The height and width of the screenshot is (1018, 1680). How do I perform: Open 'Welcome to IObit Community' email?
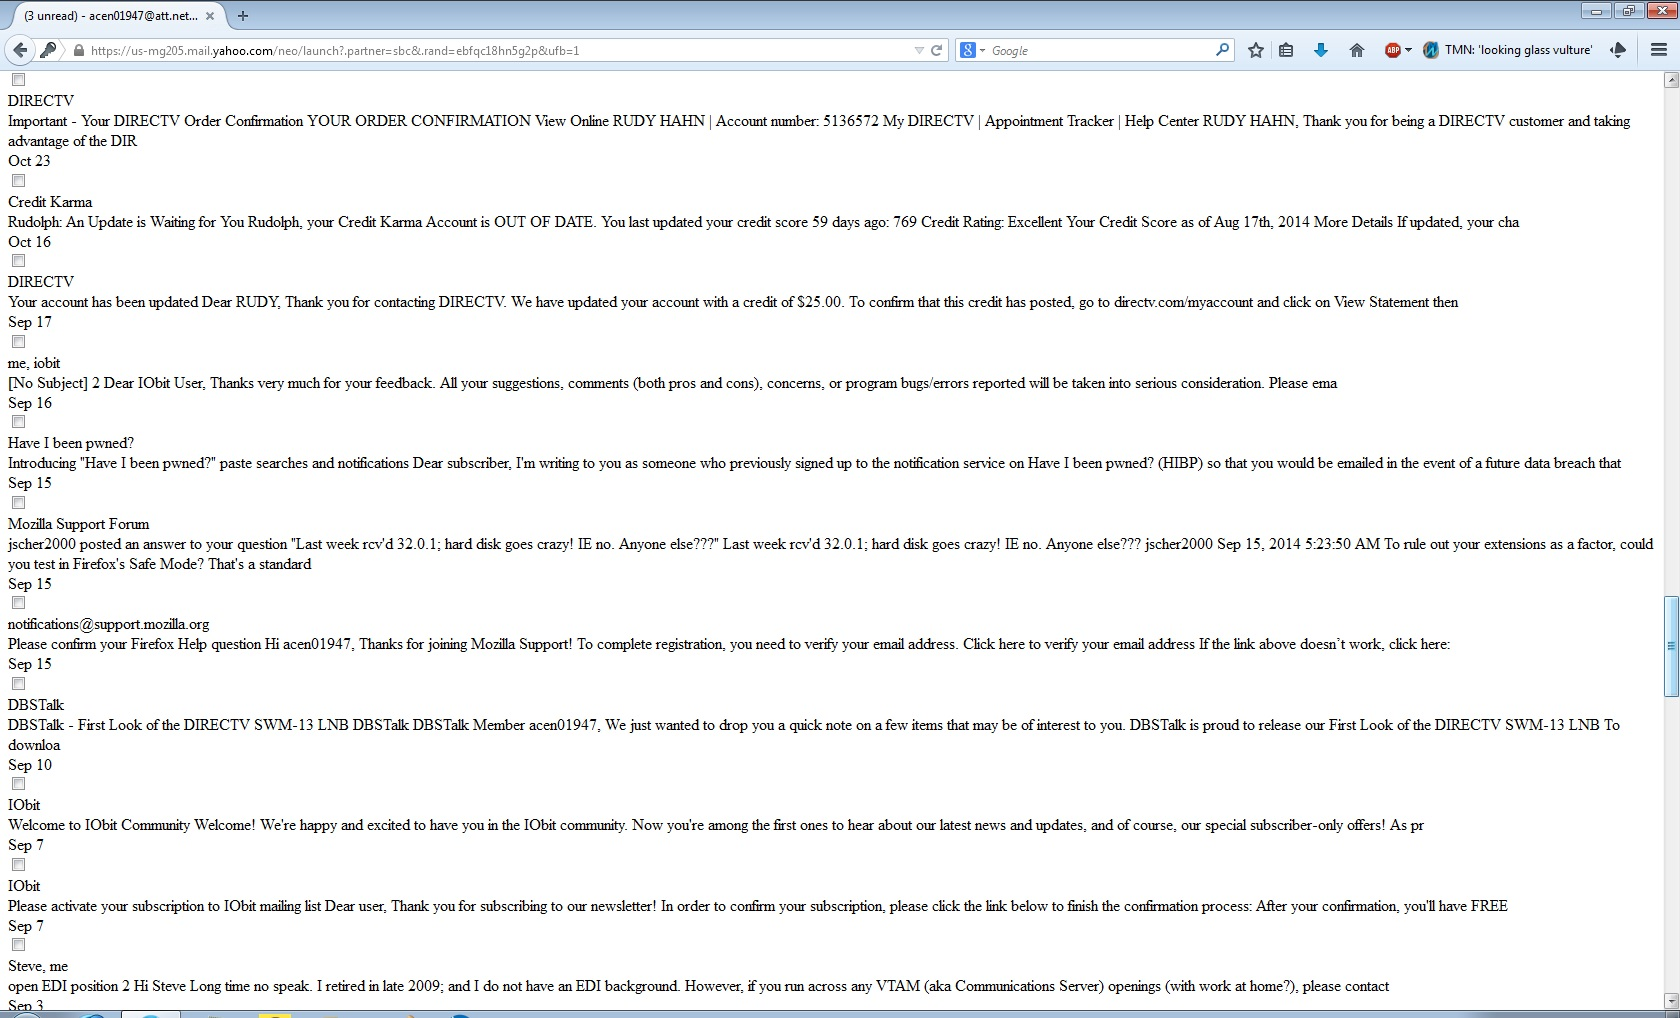(716, 825)
